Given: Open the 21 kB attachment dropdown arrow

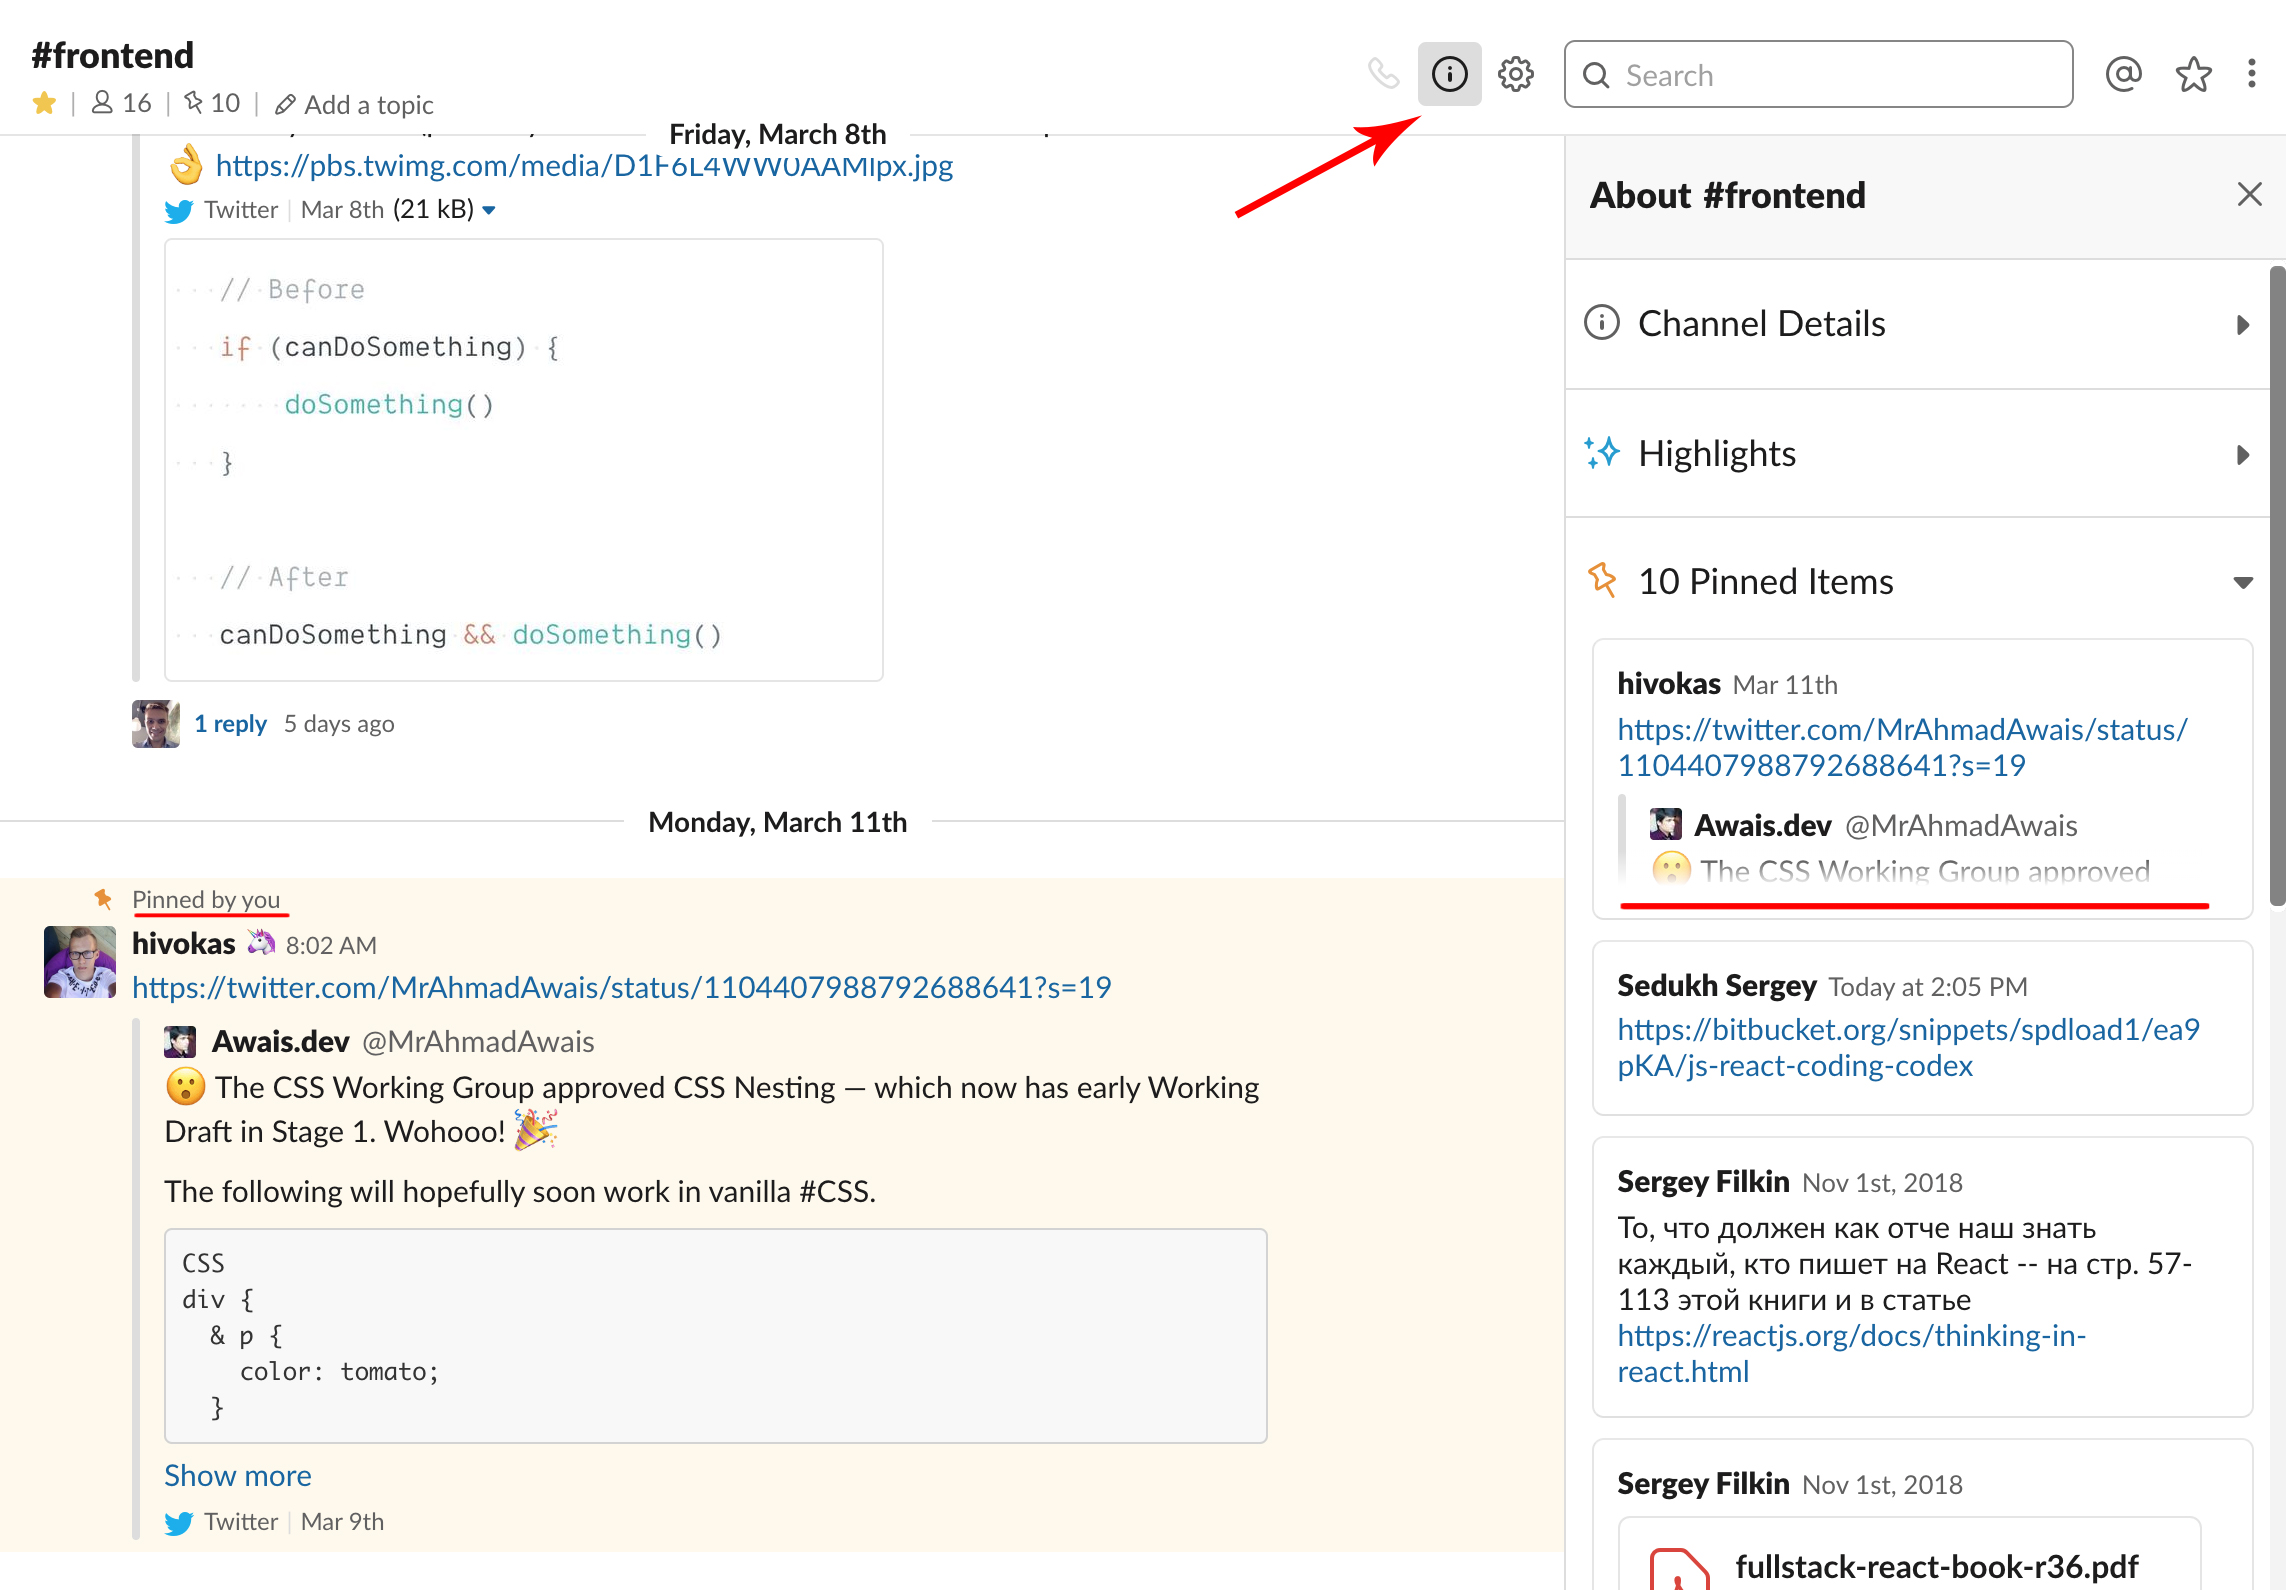Looking at the screenshot, I should 489,210.
